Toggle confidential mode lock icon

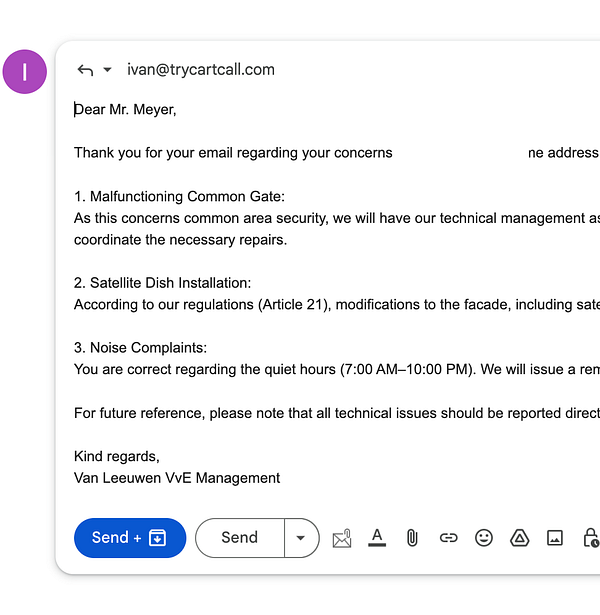click(x=591, y=538)
